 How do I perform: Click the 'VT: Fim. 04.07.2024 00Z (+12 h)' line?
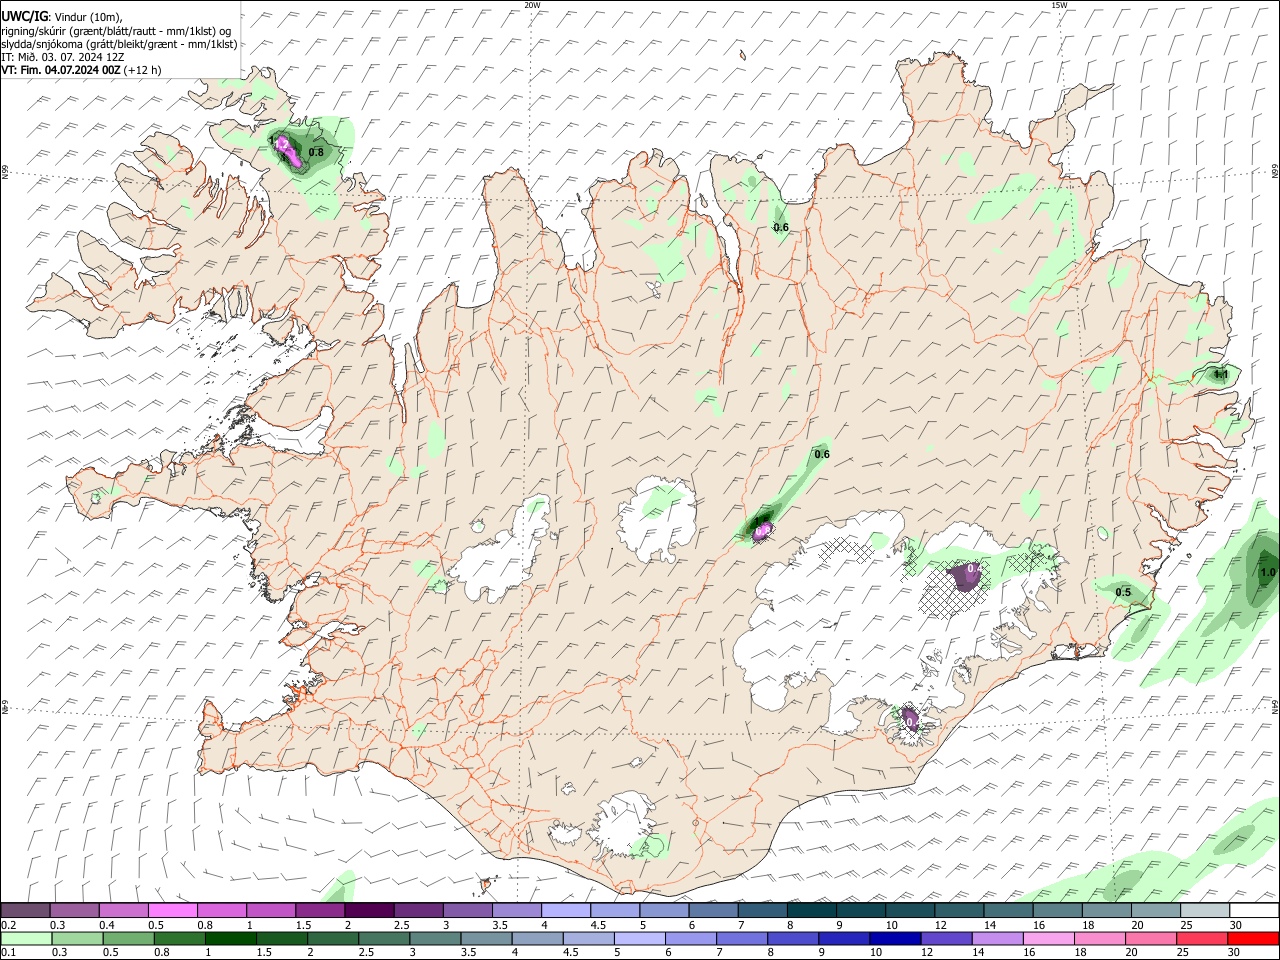(81, 70)
